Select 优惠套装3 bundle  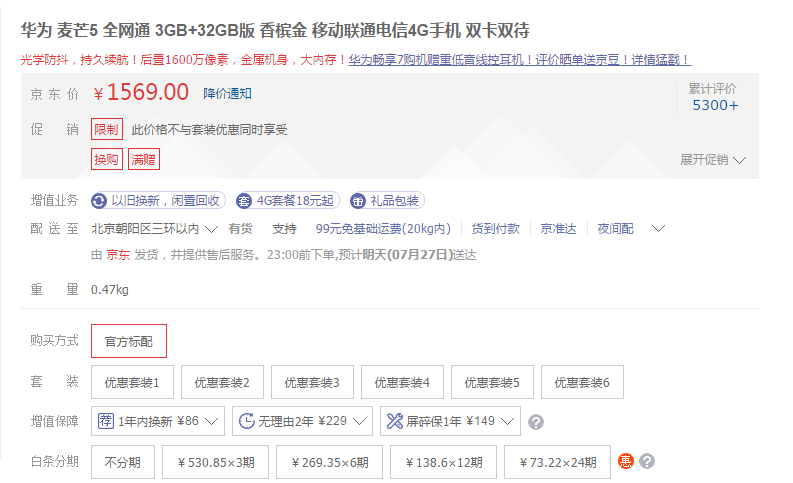coord(313,382)
